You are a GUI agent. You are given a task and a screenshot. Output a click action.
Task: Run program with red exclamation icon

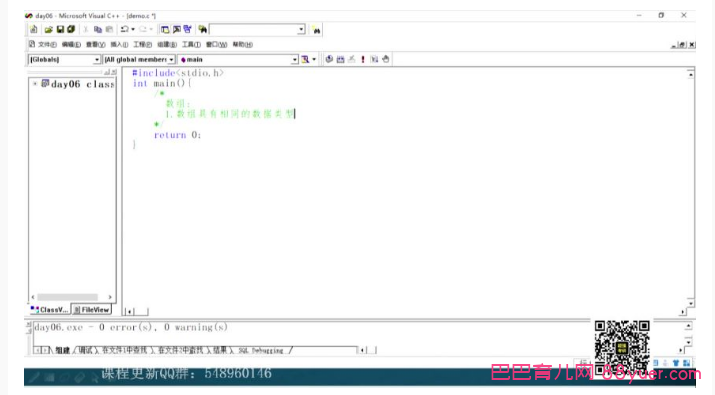[363, 59]
